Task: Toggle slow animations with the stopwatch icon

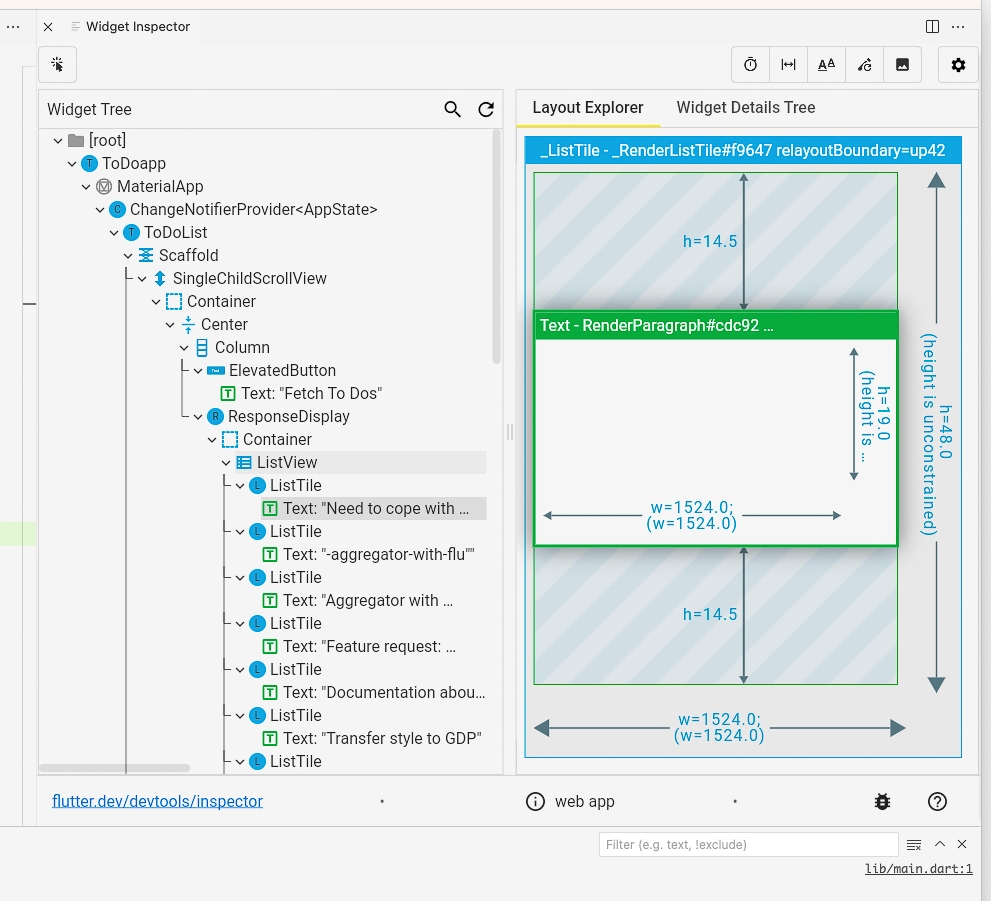Action: point(750,64)
